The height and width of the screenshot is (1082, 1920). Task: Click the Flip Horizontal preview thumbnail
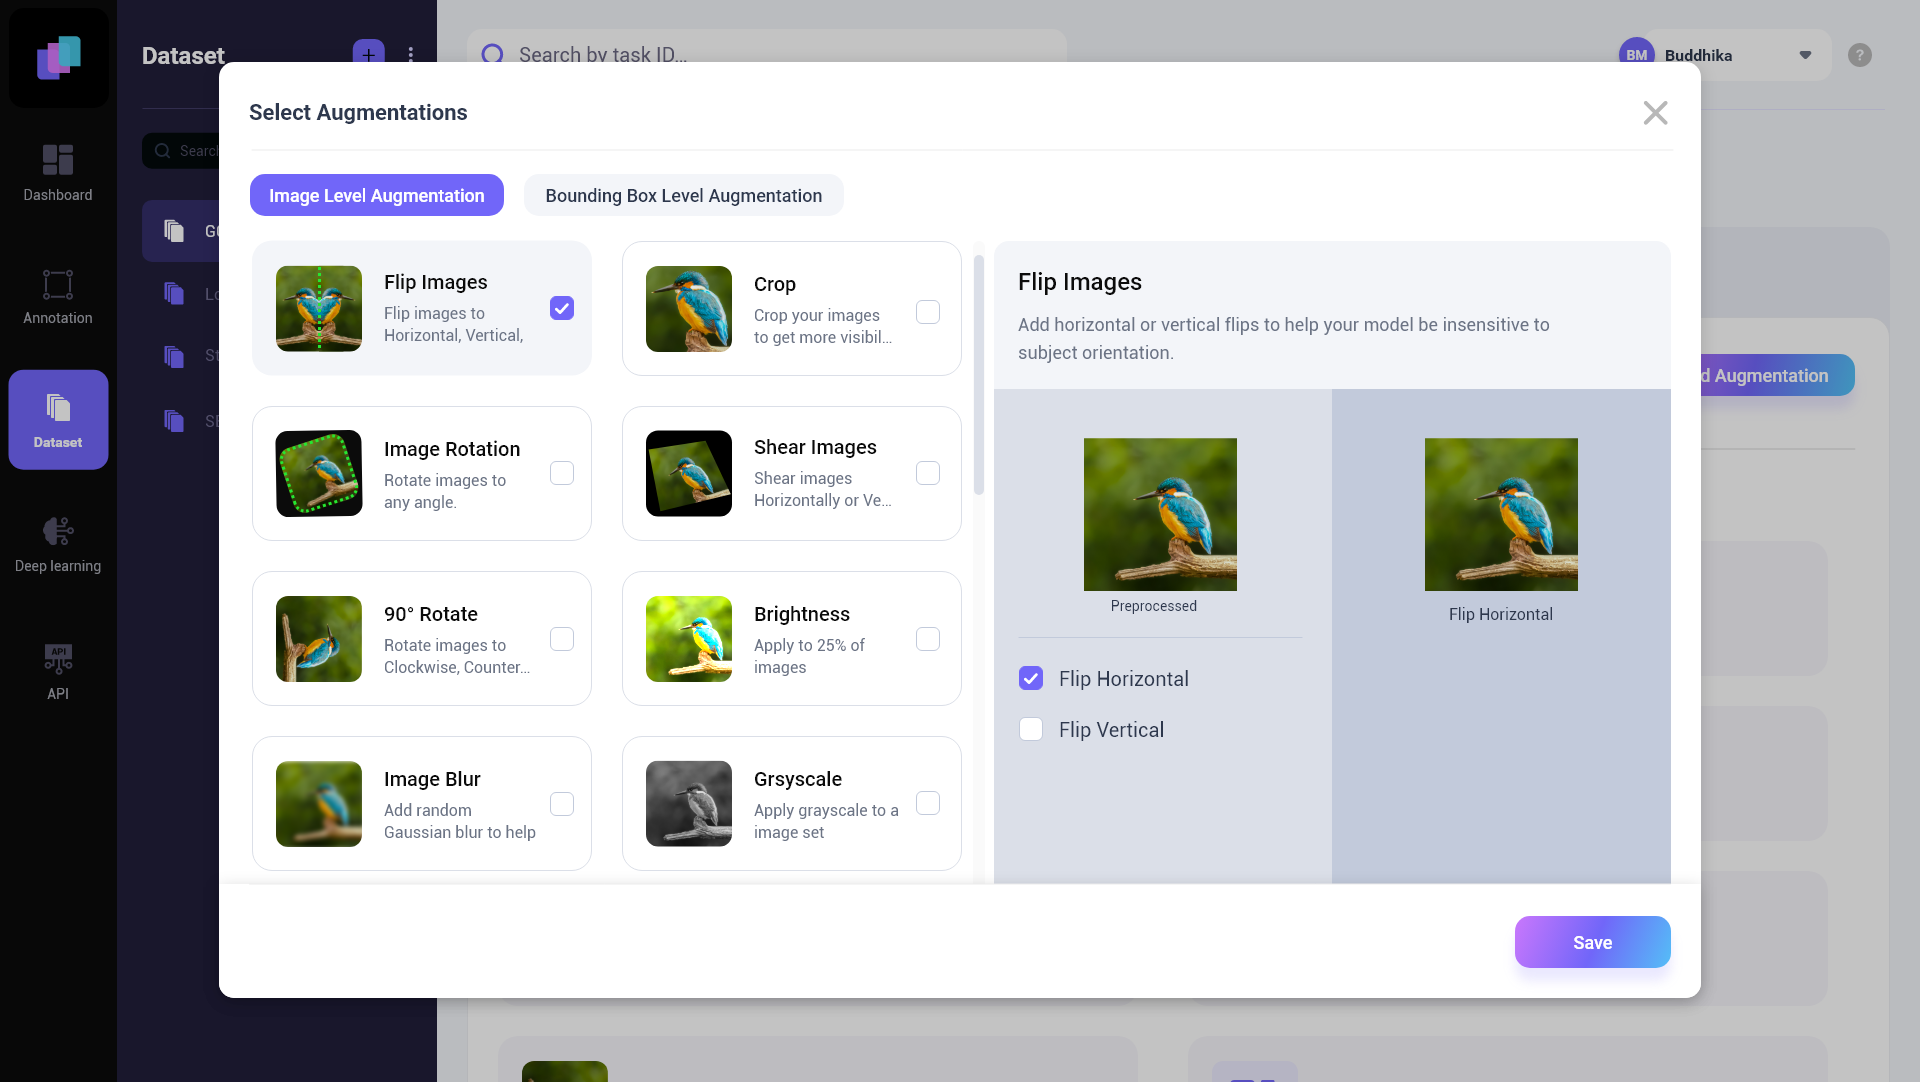pyautogui.click(x=1500, y=514)
